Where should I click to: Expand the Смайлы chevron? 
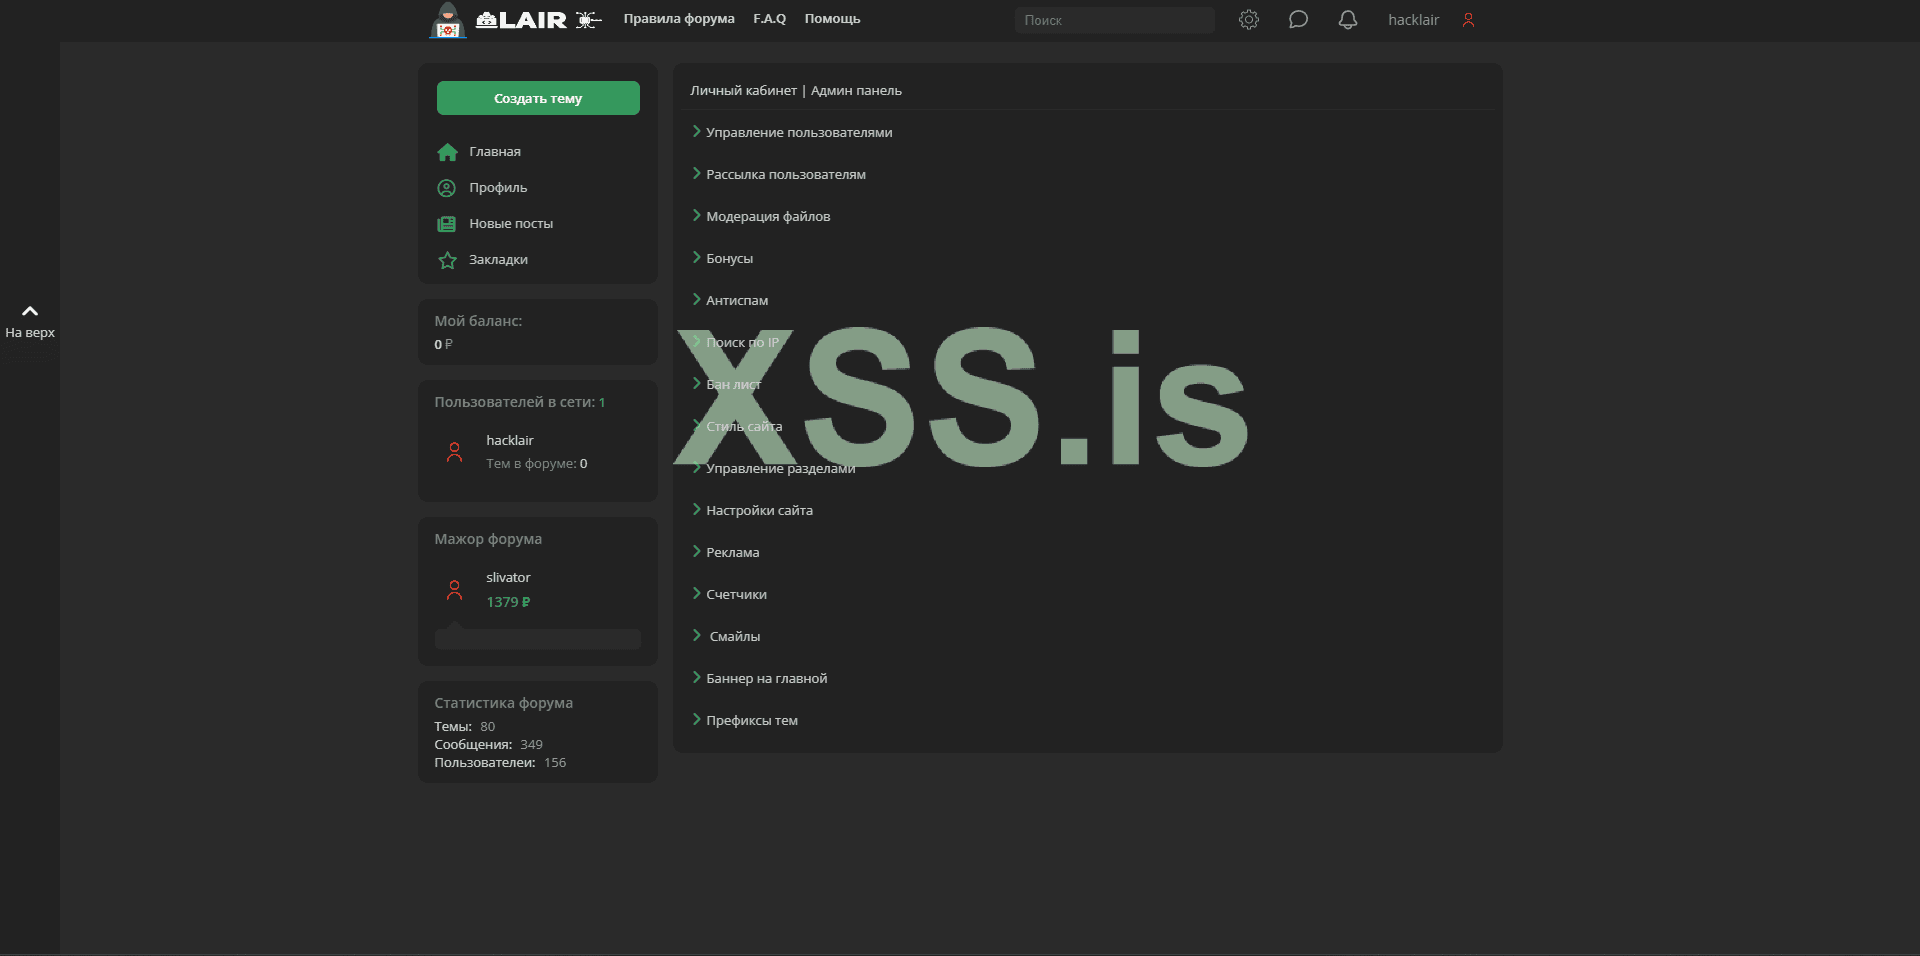point(696,635)
